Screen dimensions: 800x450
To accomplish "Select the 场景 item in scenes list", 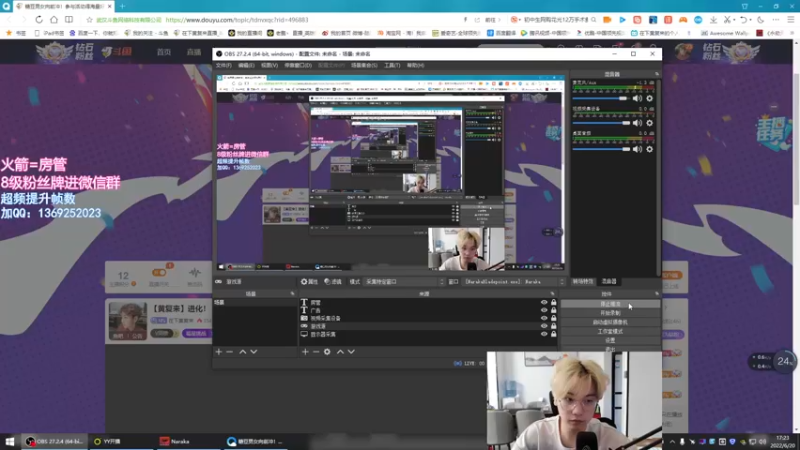I will click(255, 303).
